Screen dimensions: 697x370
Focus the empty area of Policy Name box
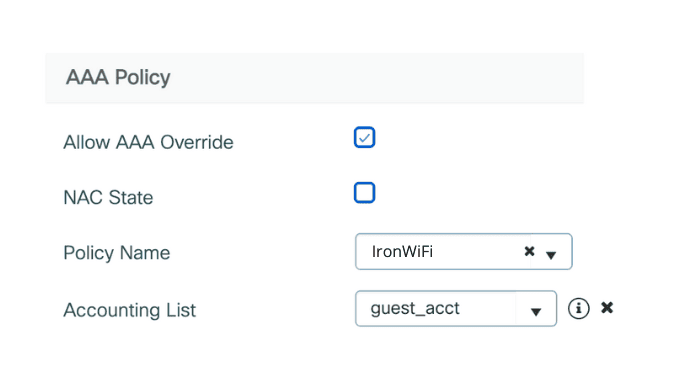tap(478, 252)
